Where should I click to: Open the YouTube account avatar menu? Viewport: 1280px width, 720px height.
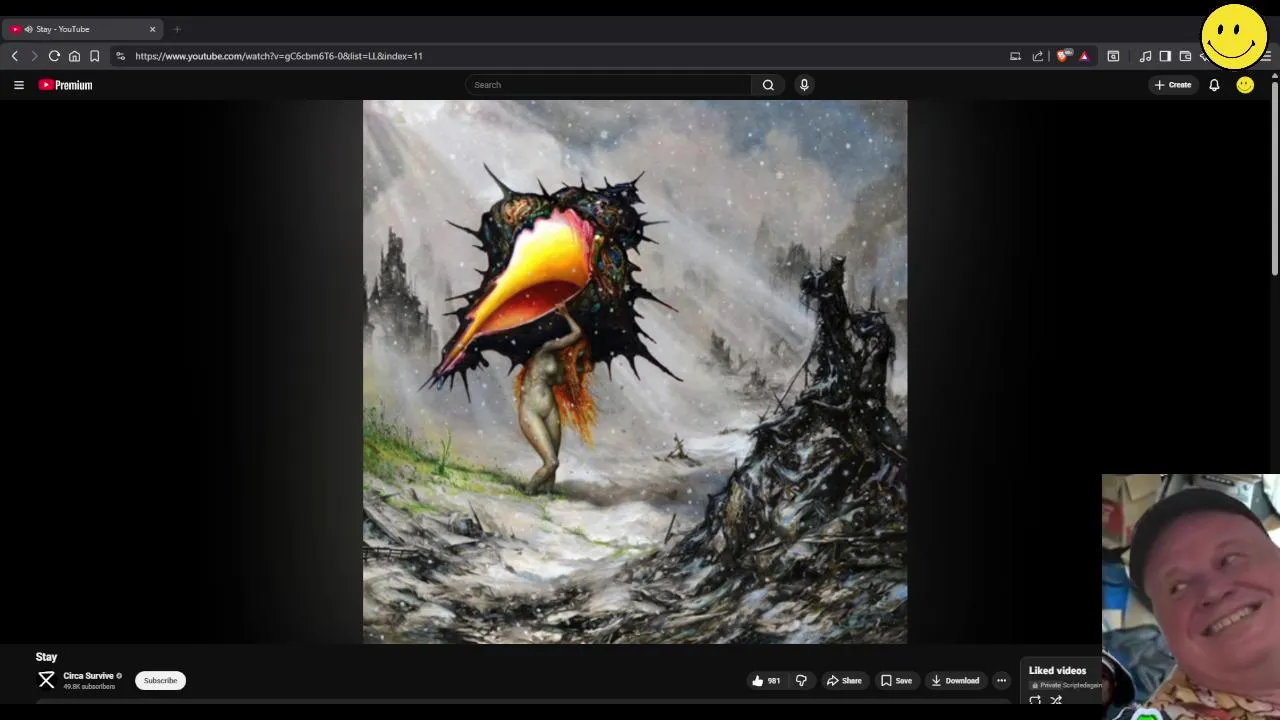tap(1245, 85)
